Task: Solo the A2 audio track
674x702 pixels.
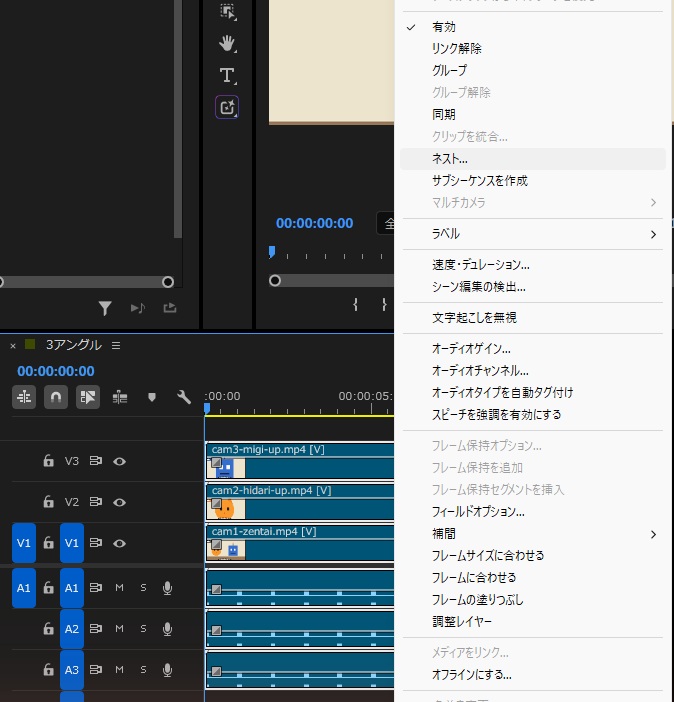Action: click(143, 629)
